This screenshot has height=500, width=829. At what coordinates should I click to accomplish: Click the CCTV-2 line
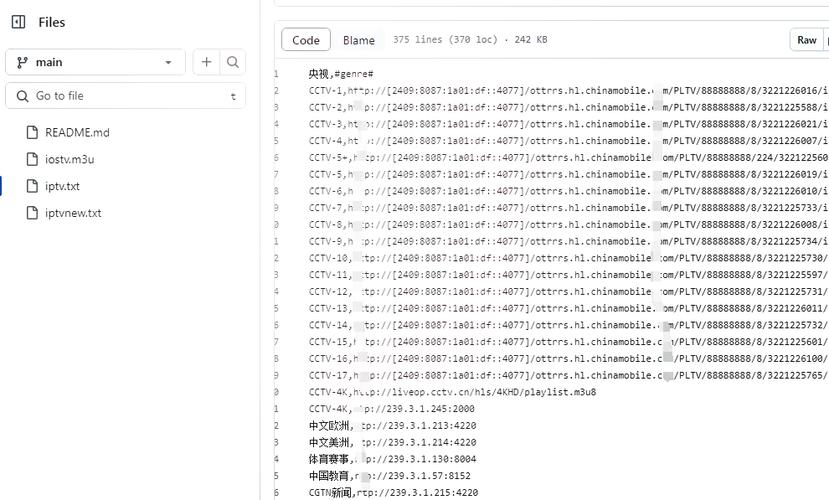coord(569,107)
